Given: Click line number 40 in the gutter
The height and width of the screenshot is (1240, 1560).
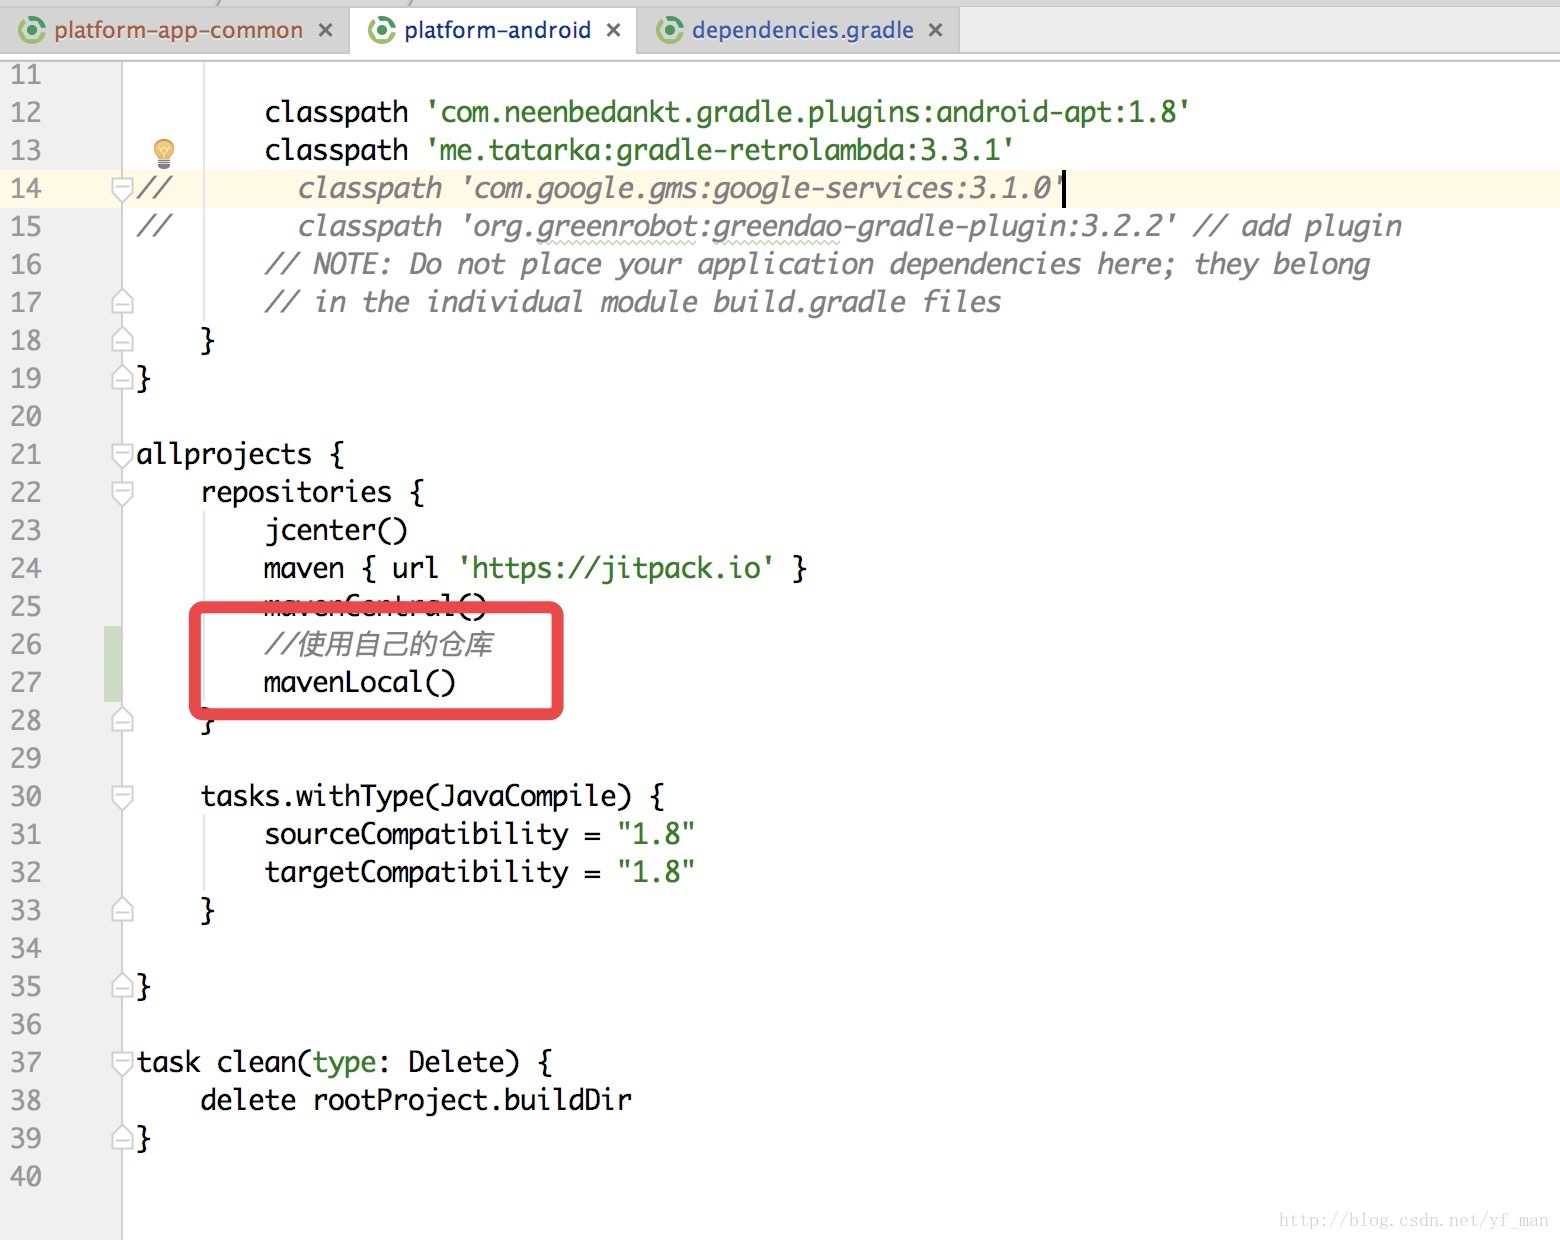Looking at the screenshot, I should 26,1176.
